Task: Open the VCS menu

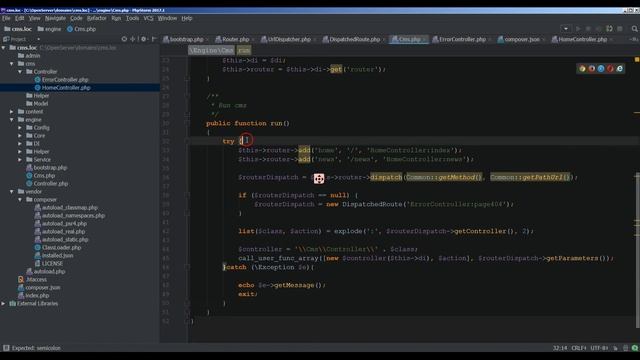Action: pyautogui.click(x=149, y=18)
